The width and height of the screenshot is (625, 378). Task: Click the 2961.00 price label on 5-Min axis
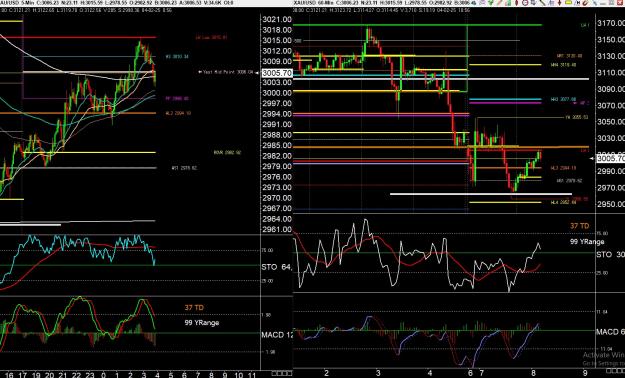click(277, 229)
